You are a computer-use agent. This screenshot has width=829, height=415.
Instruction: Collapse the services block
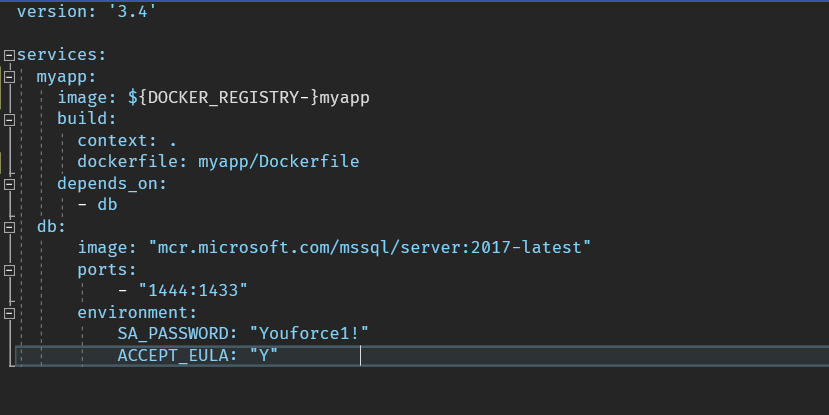[x=9, y=55]
